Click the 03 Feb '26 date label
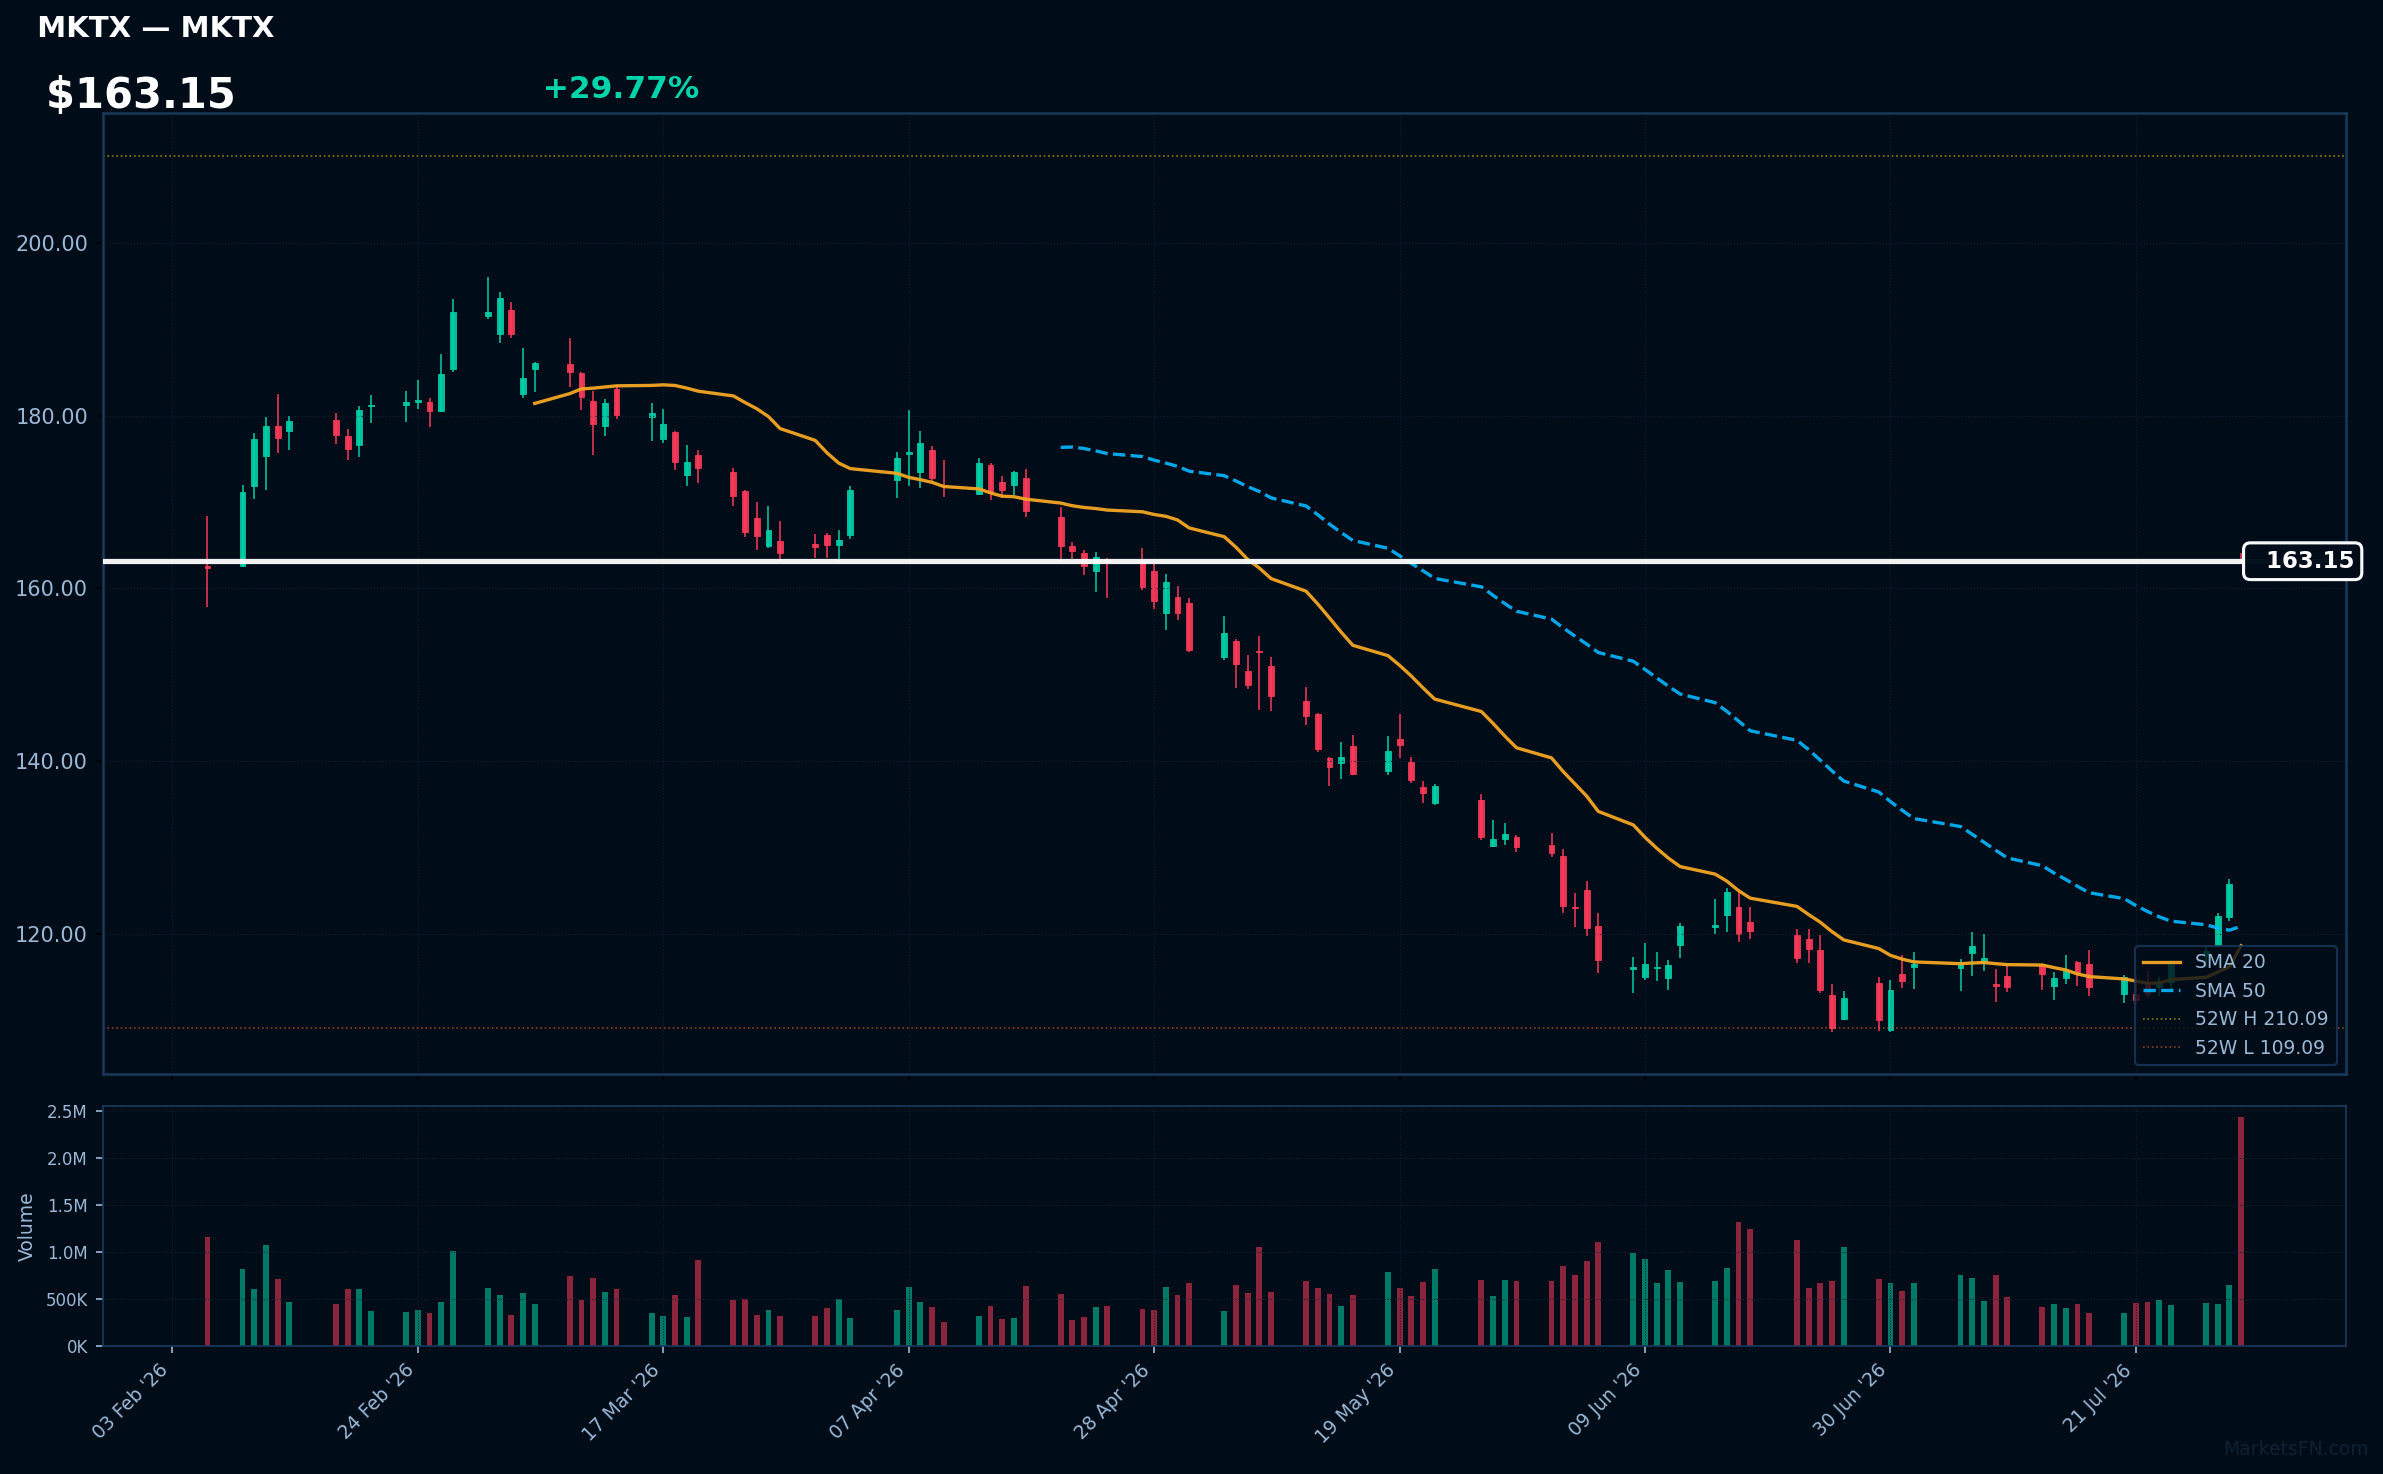The image size is (2383, 1474). (x=130, y=1400)
